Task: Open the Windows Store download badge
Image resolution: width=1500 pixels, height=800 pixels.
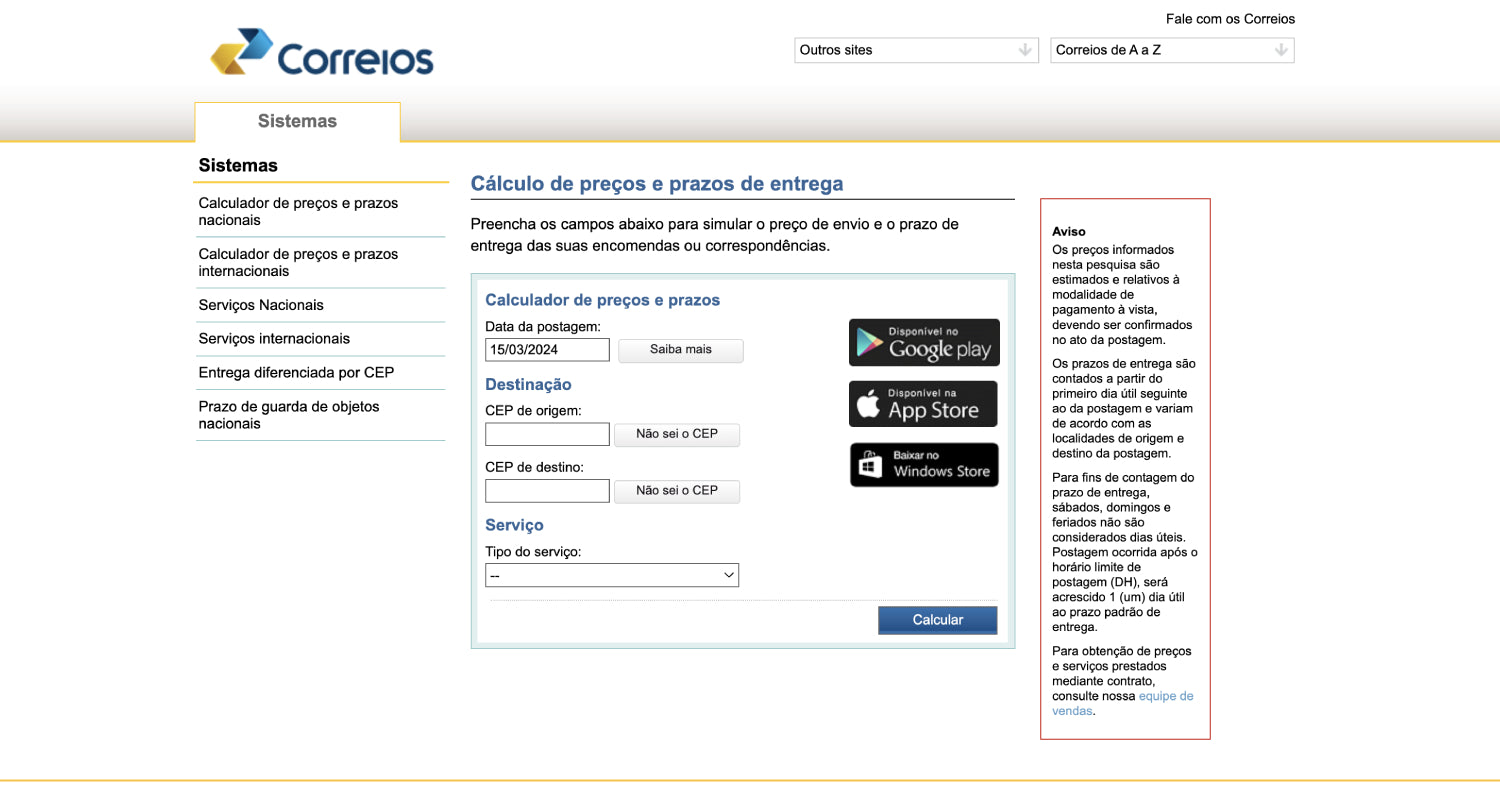Action: 924,465
